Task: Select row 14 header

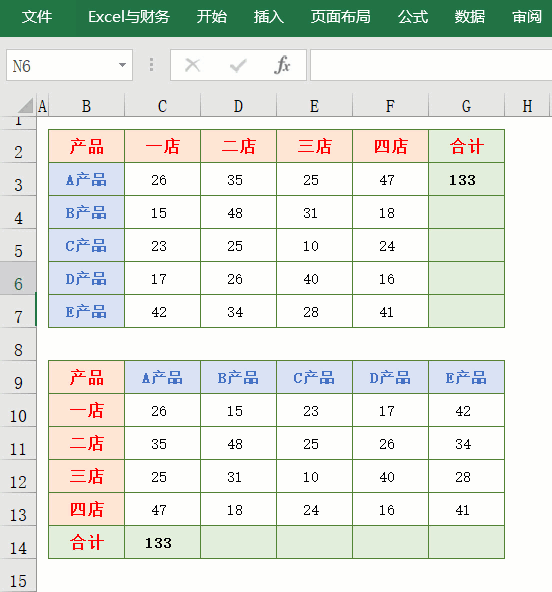Action: coord(18,543)
